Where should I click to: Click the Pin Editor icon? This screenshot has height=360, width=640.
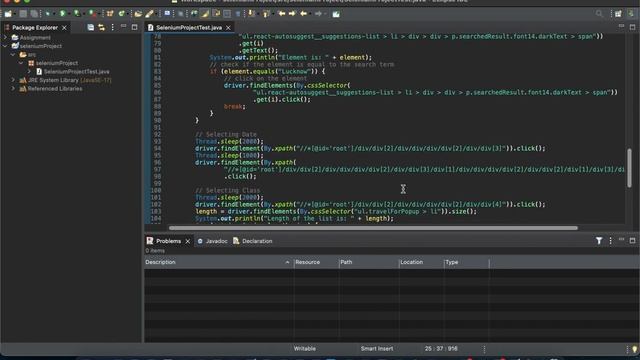[x=336, y=14]
